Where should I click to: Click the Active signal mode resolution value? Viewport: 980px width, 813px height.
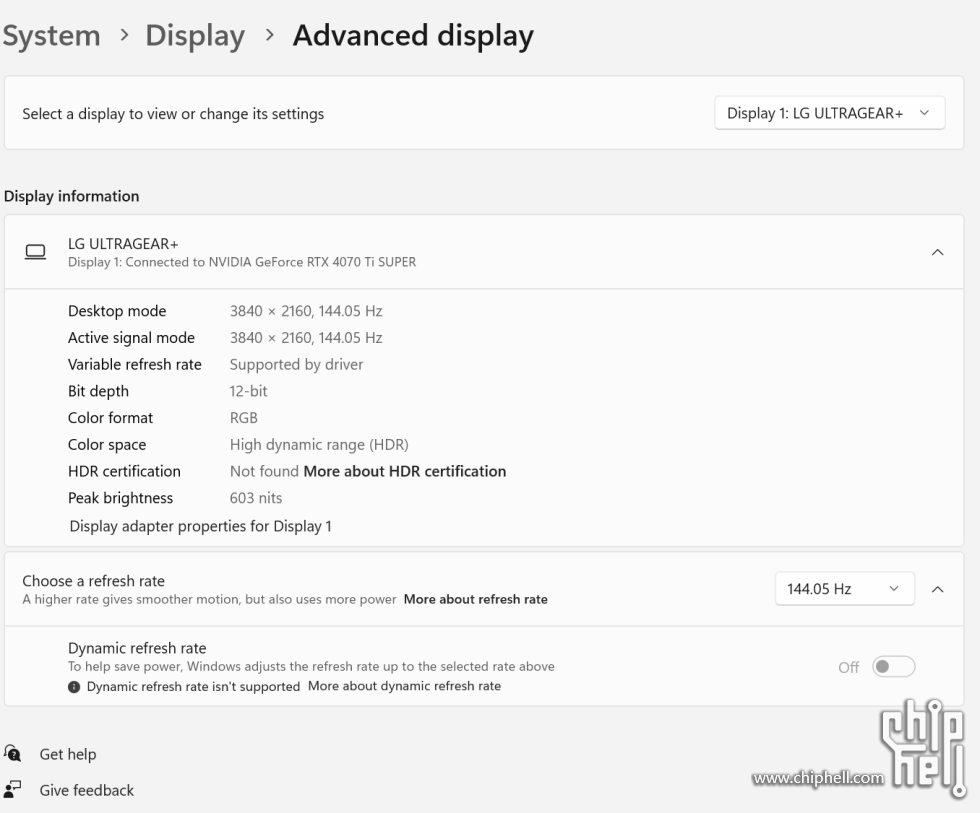tap(306, 338)
